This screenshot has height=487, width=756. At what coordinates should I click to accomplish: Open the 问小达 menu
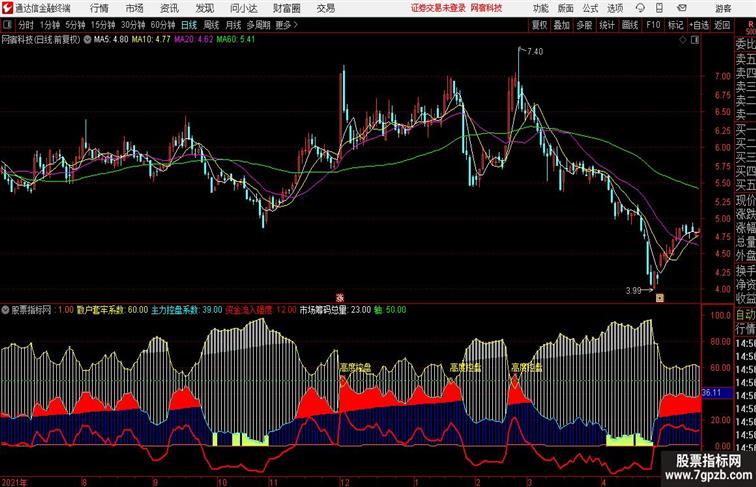pos(243,8)
